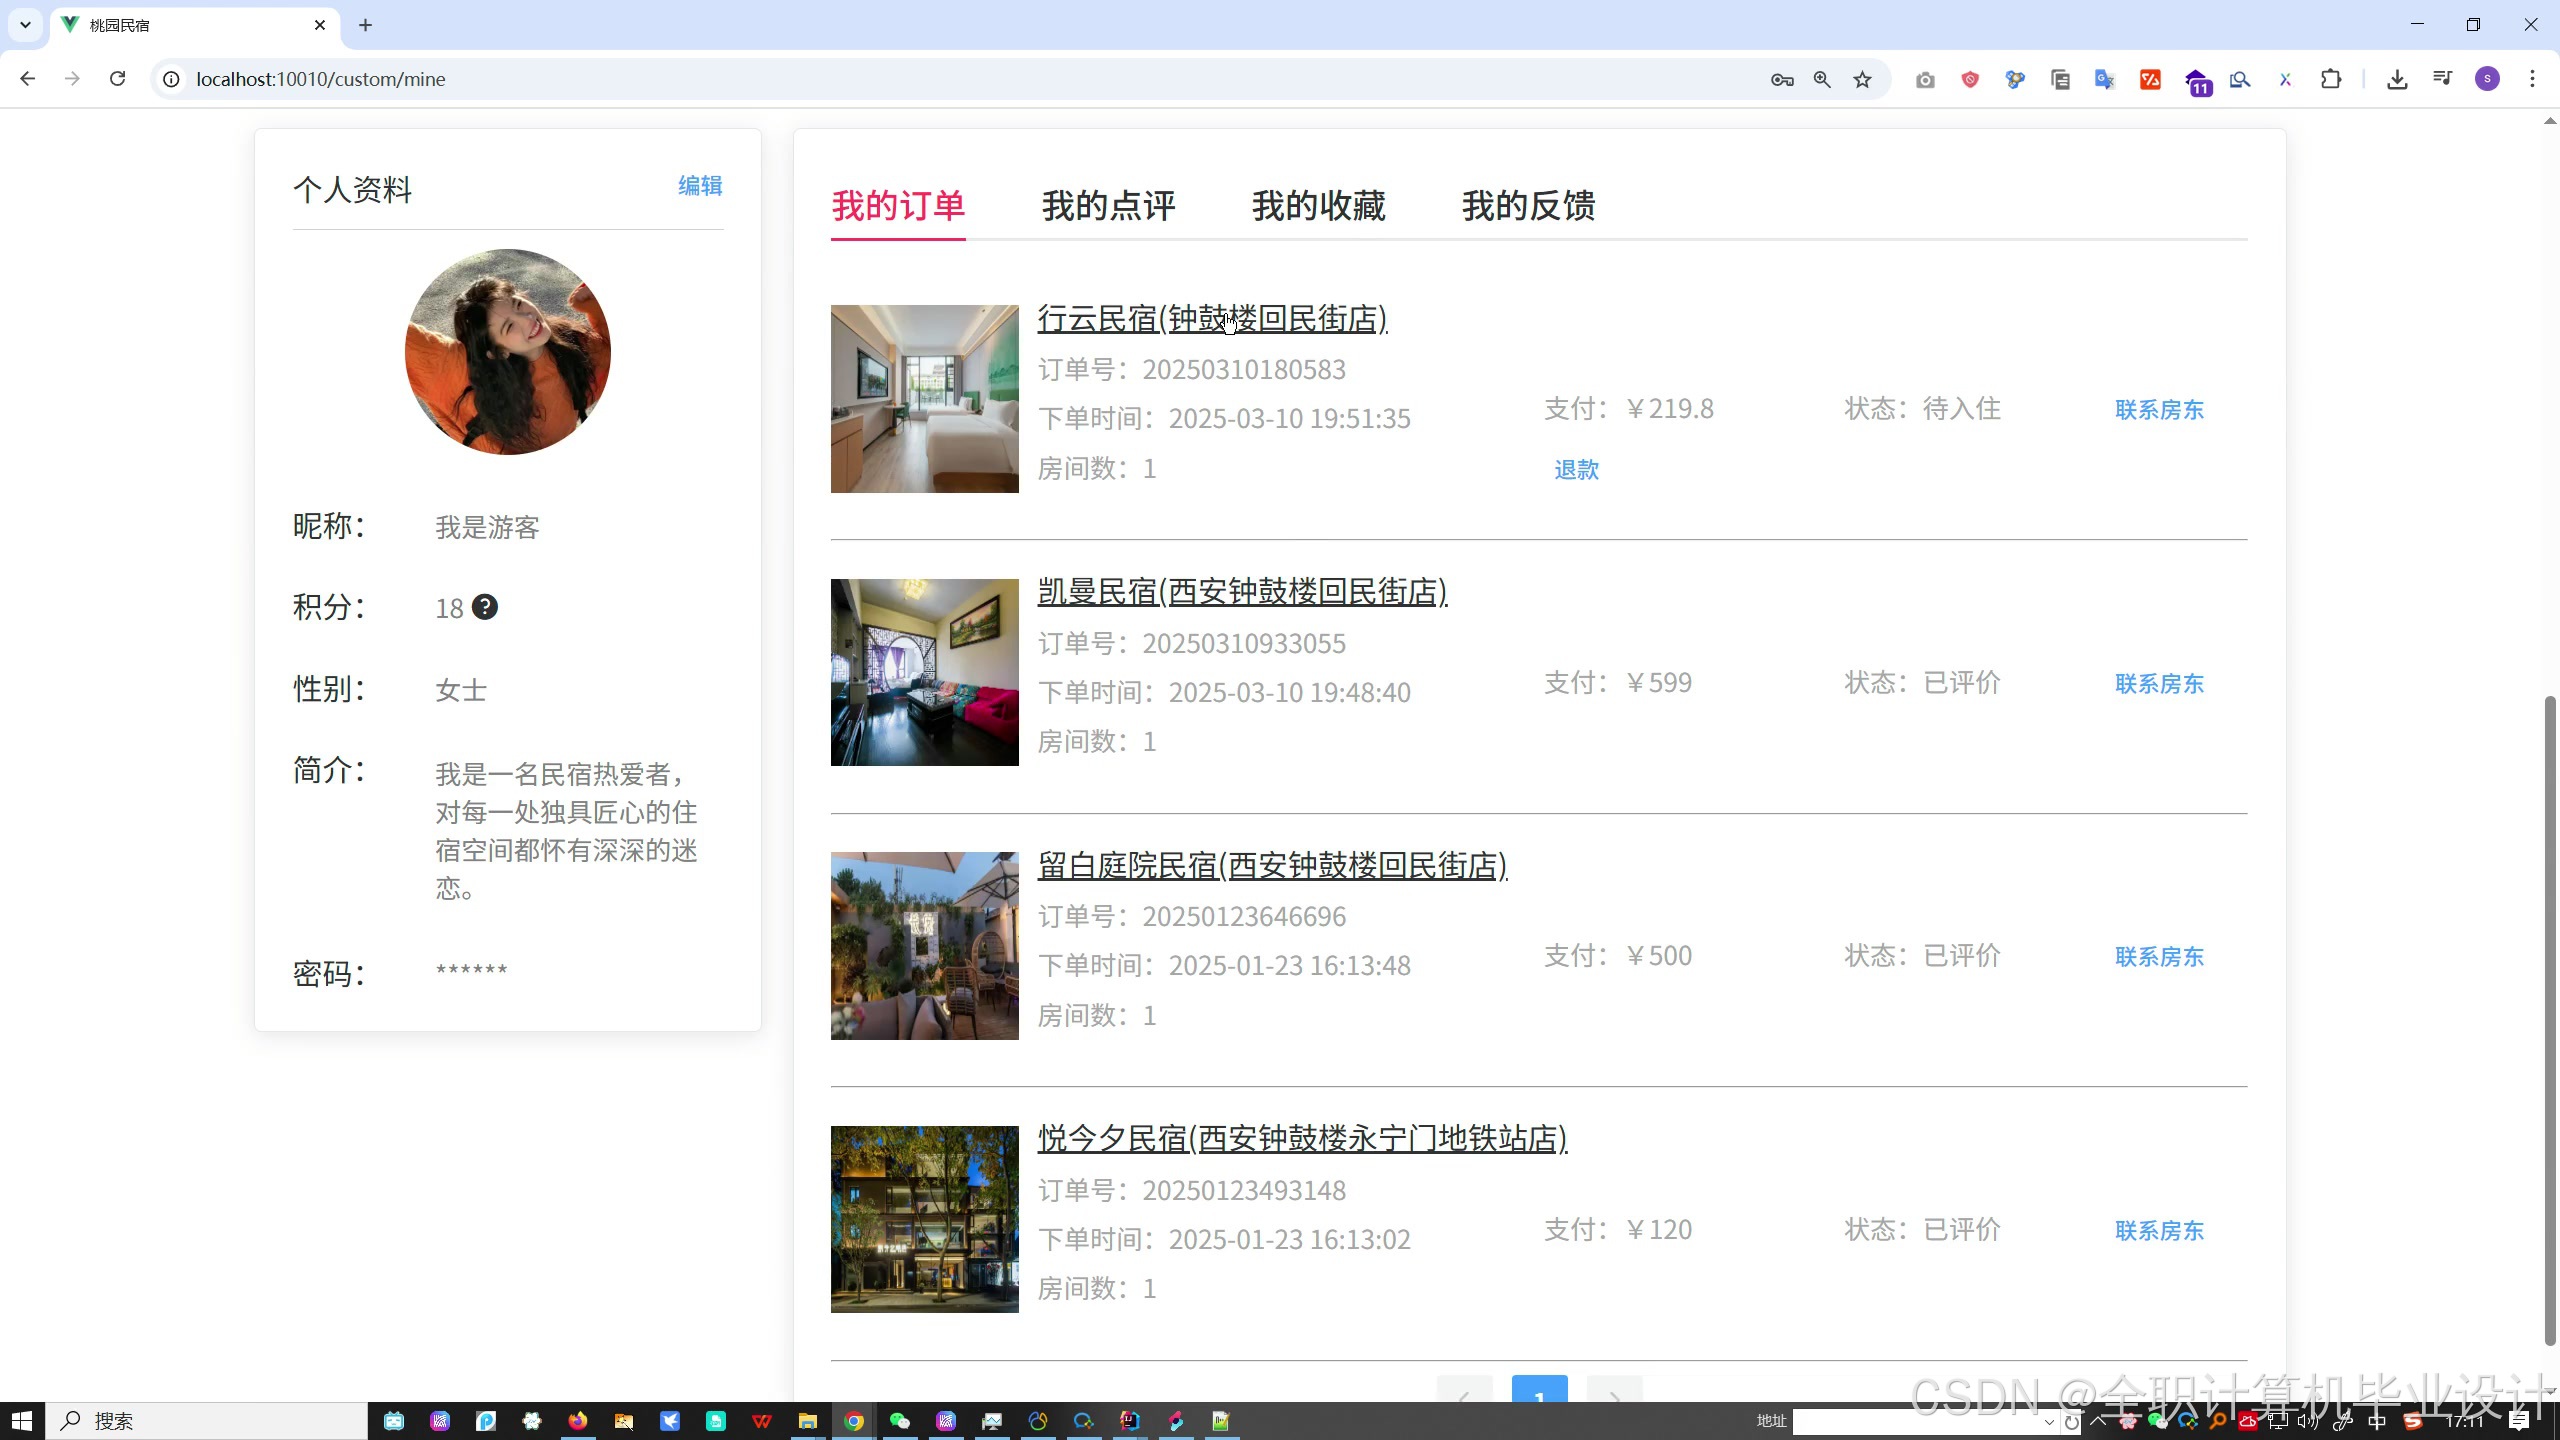Switch to 我的点评 tab
This screenshot has height=1440, width=2560.
[1108, 206]
